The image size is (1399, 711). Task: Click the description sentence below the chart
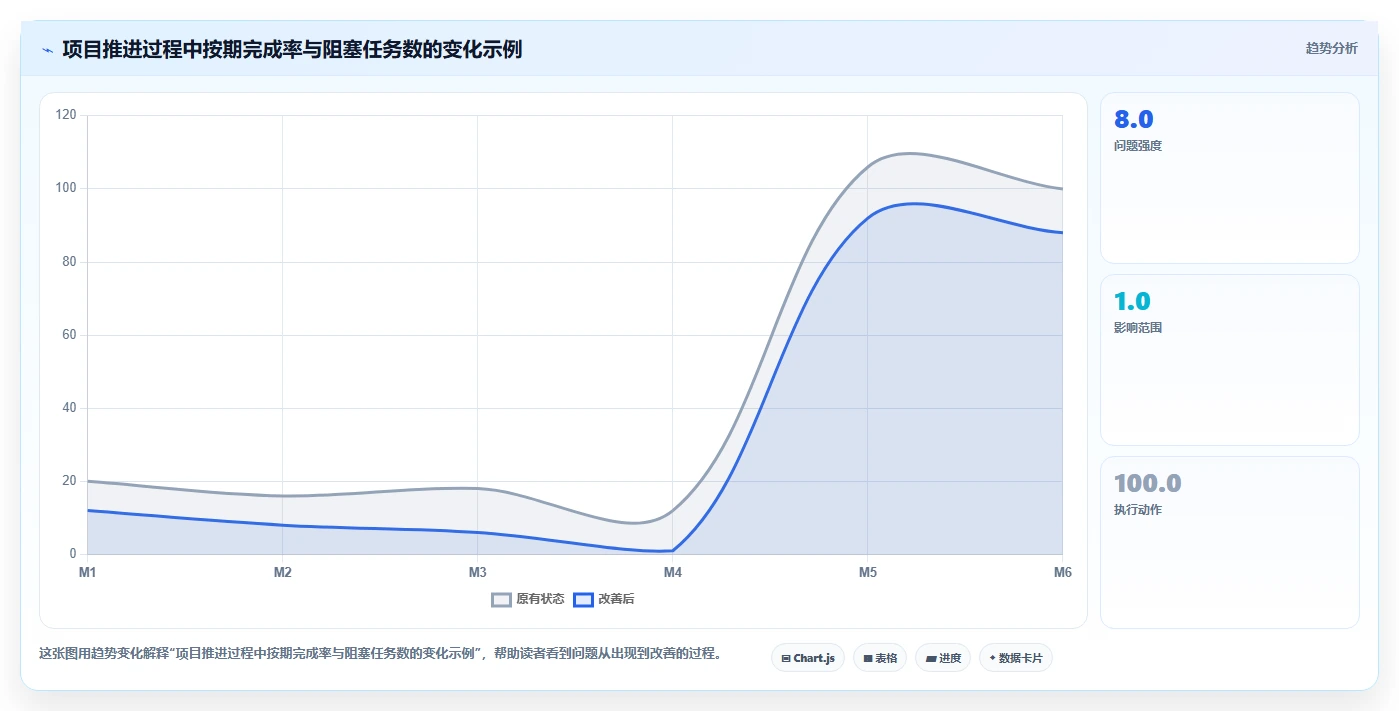pyautogui.click(x=380, y=654)
